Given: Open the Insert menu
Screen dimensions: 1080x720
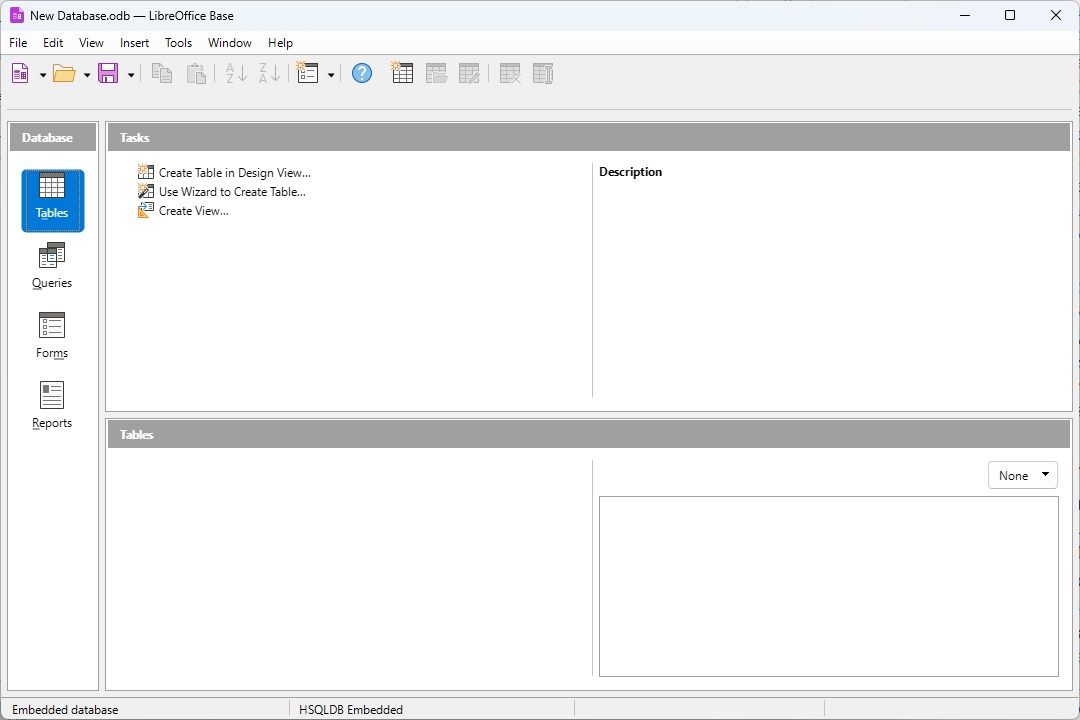Looking at the screenshot, I should coord(134,43).
